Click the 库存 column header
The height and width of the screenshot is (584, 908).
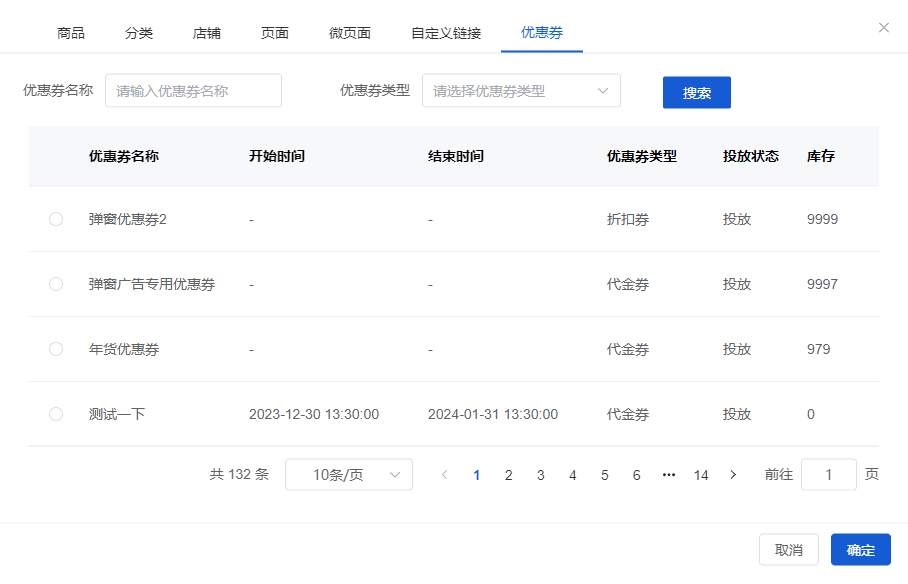coord(821,156)
